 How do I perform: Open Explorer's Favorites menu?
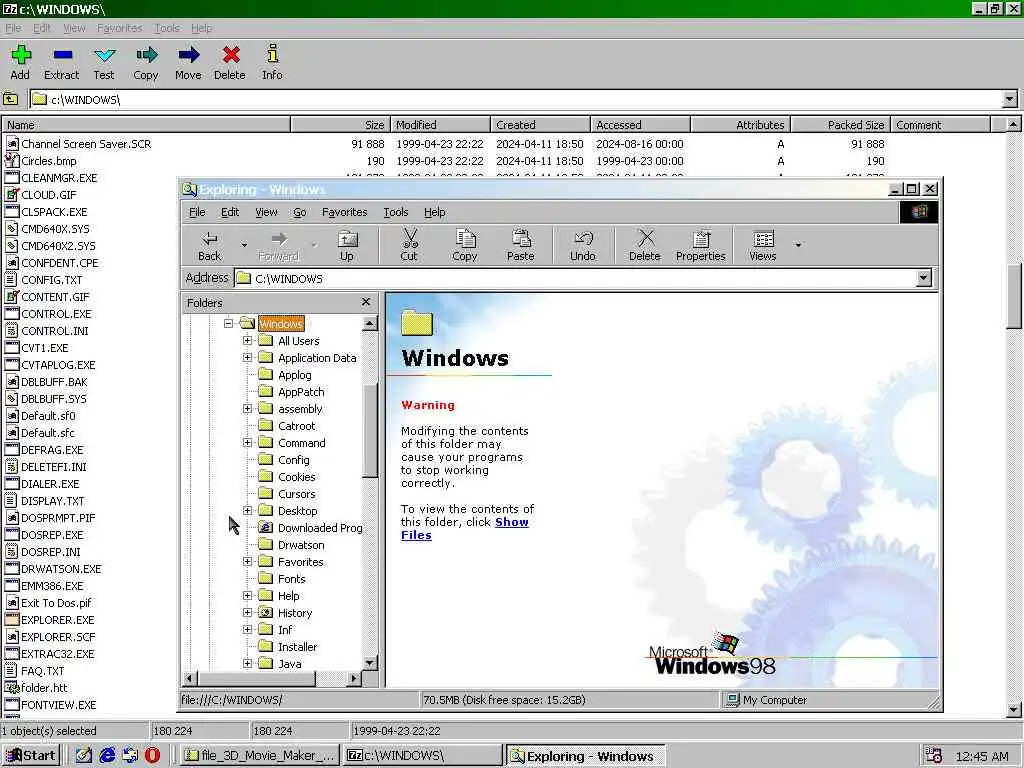click(x=344, y=212)
